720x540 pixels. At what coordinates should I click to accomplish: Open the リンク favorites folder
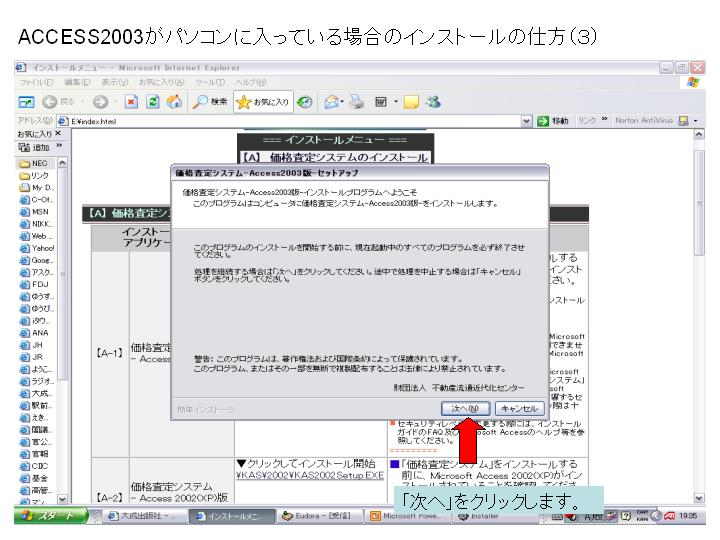[34, 175]
